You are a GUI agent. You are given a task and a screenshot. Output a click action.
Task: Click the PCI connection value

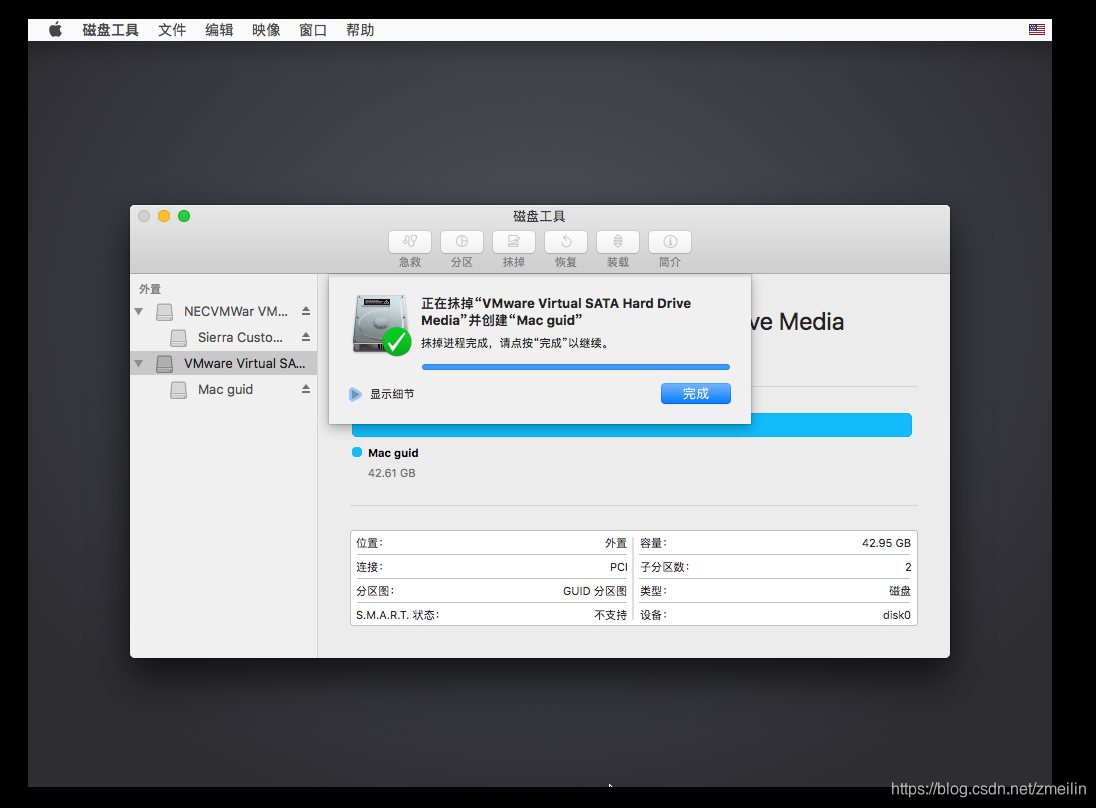click(x=619, y=567)
